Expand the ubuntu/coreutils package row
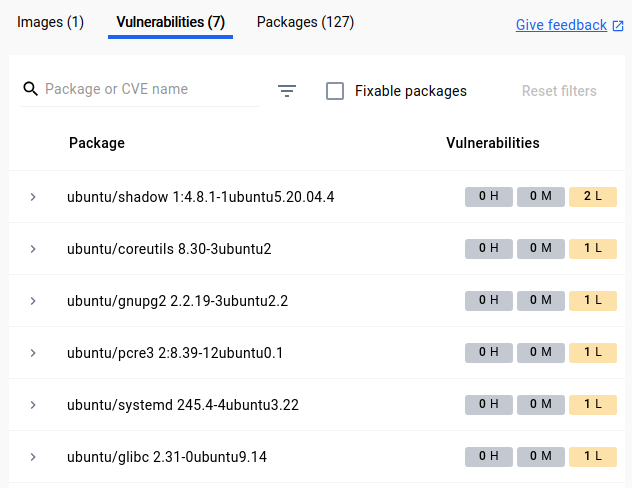The image size is (632, 488). (x=33, y=249)
